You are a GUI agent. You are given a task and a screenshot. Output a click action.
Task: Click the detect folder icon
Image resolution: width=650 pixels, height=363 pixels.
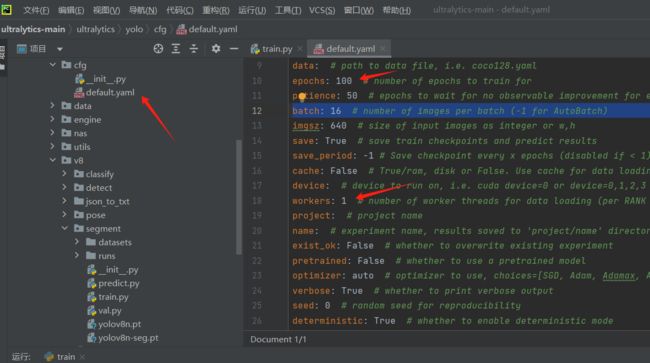coord(79,187)
